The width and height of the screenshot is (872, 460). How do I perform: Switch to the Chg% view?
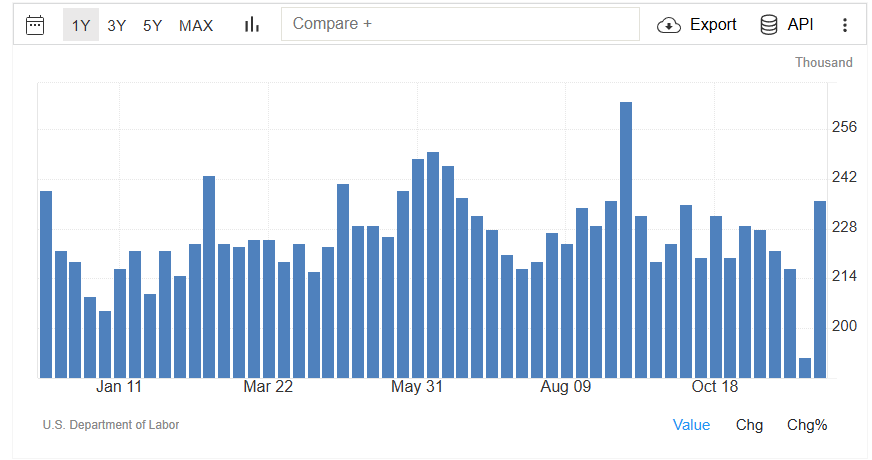coord(807,425)
